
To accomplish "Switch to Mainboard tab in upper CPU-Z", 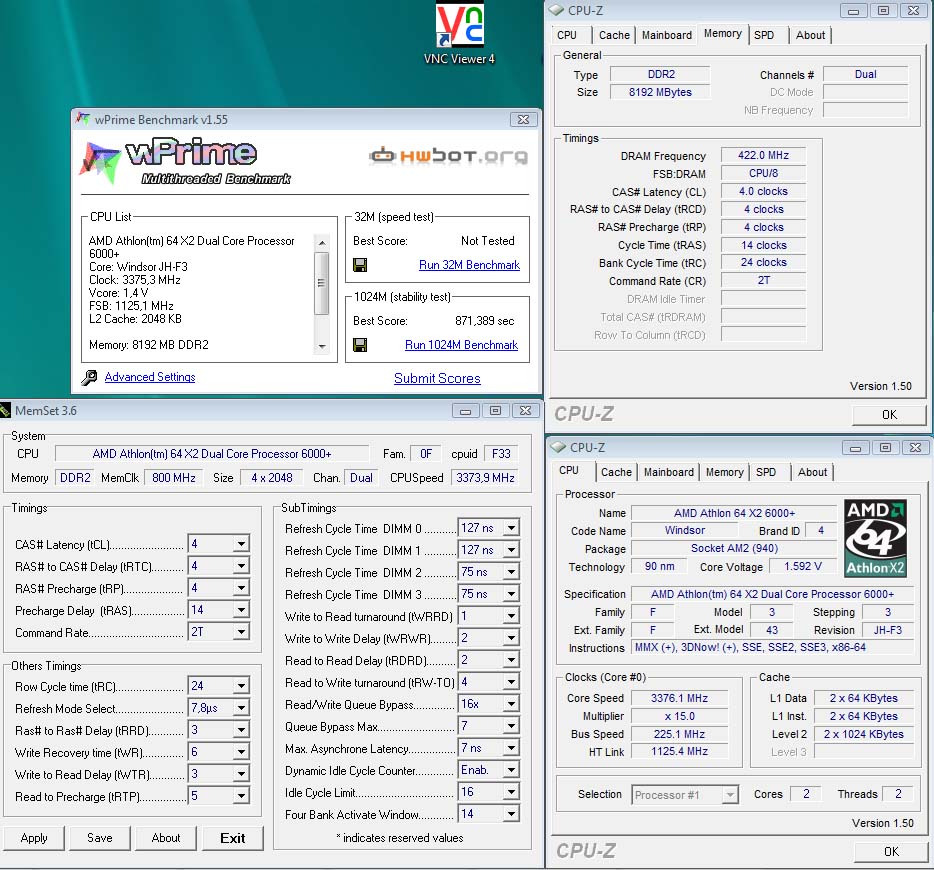I will coord(667,35).
